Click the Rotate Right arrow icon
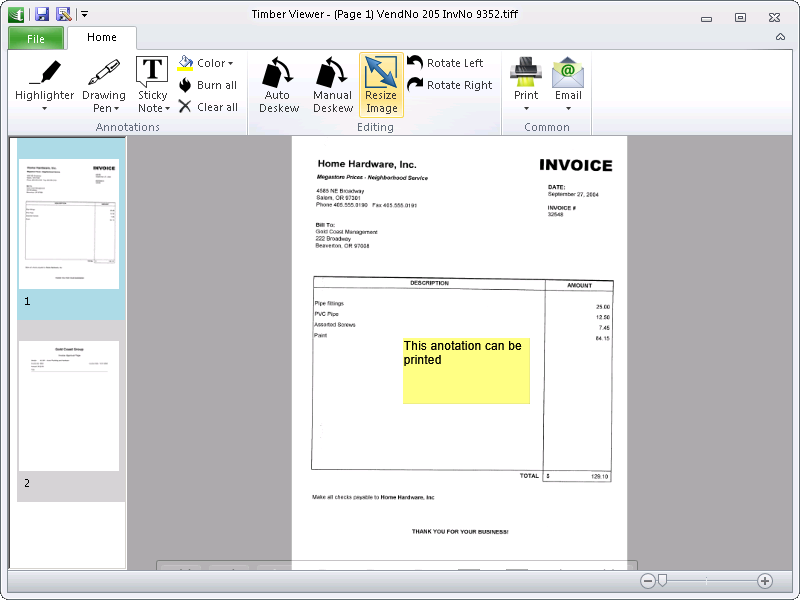This screenshot has height=600, width=800. point(415,84)
